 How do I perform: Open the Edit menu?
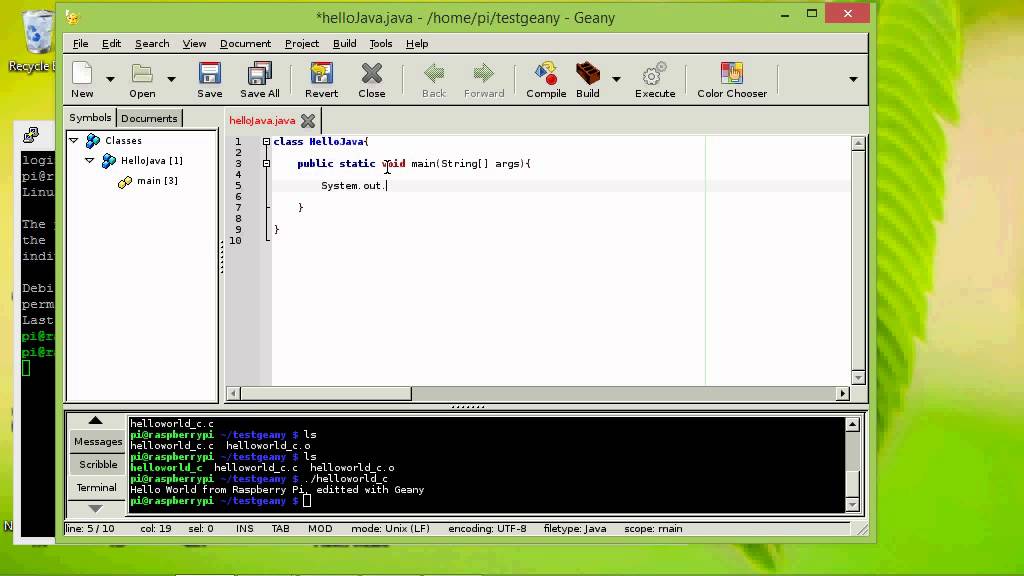[111, 44]
